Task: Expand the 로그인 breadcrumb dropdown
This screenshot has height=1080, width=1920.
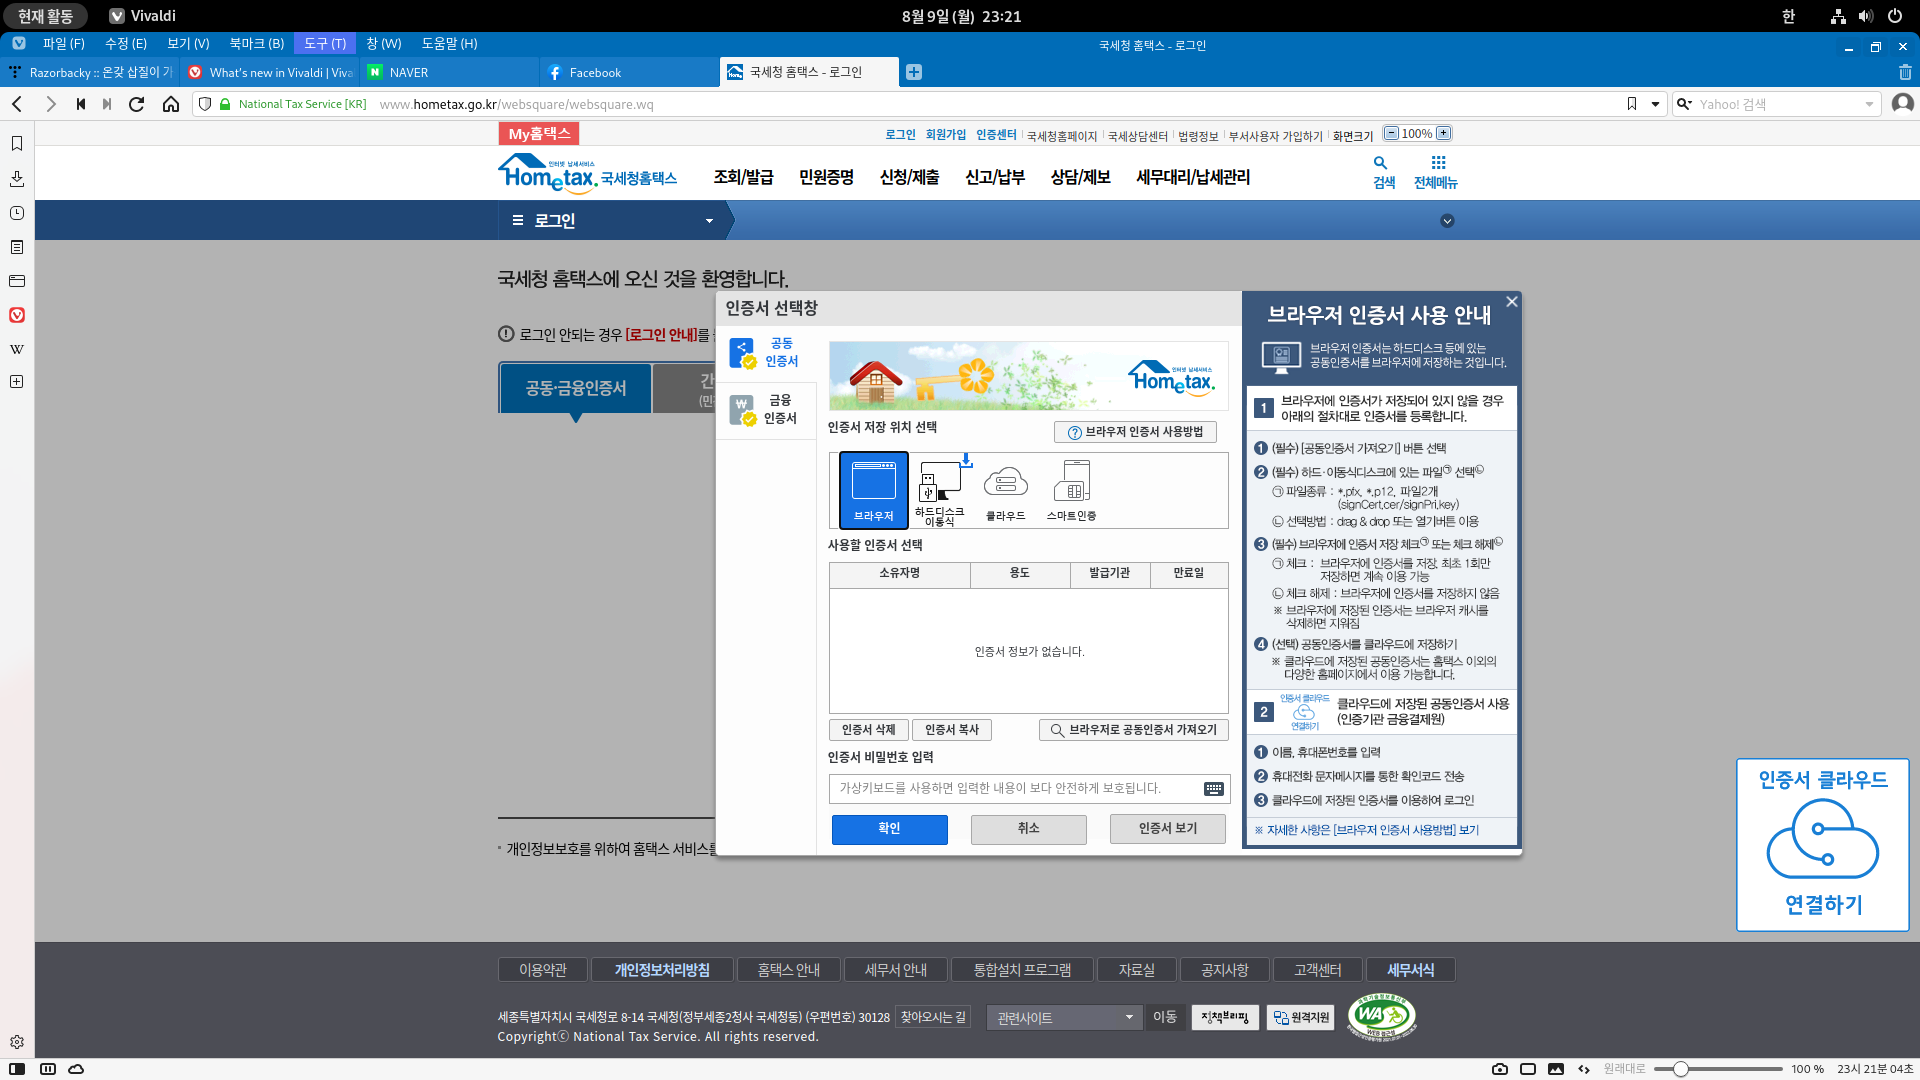Action: (x=709, y=221)
